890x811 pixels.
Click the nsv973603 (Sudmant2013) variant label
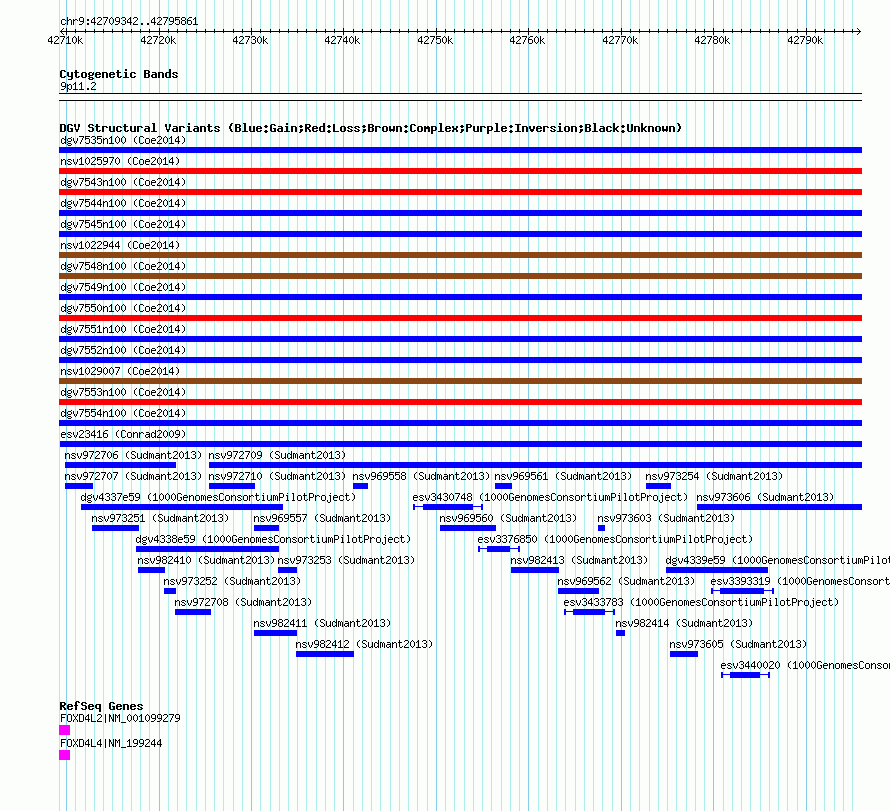(x=666, y=518)
